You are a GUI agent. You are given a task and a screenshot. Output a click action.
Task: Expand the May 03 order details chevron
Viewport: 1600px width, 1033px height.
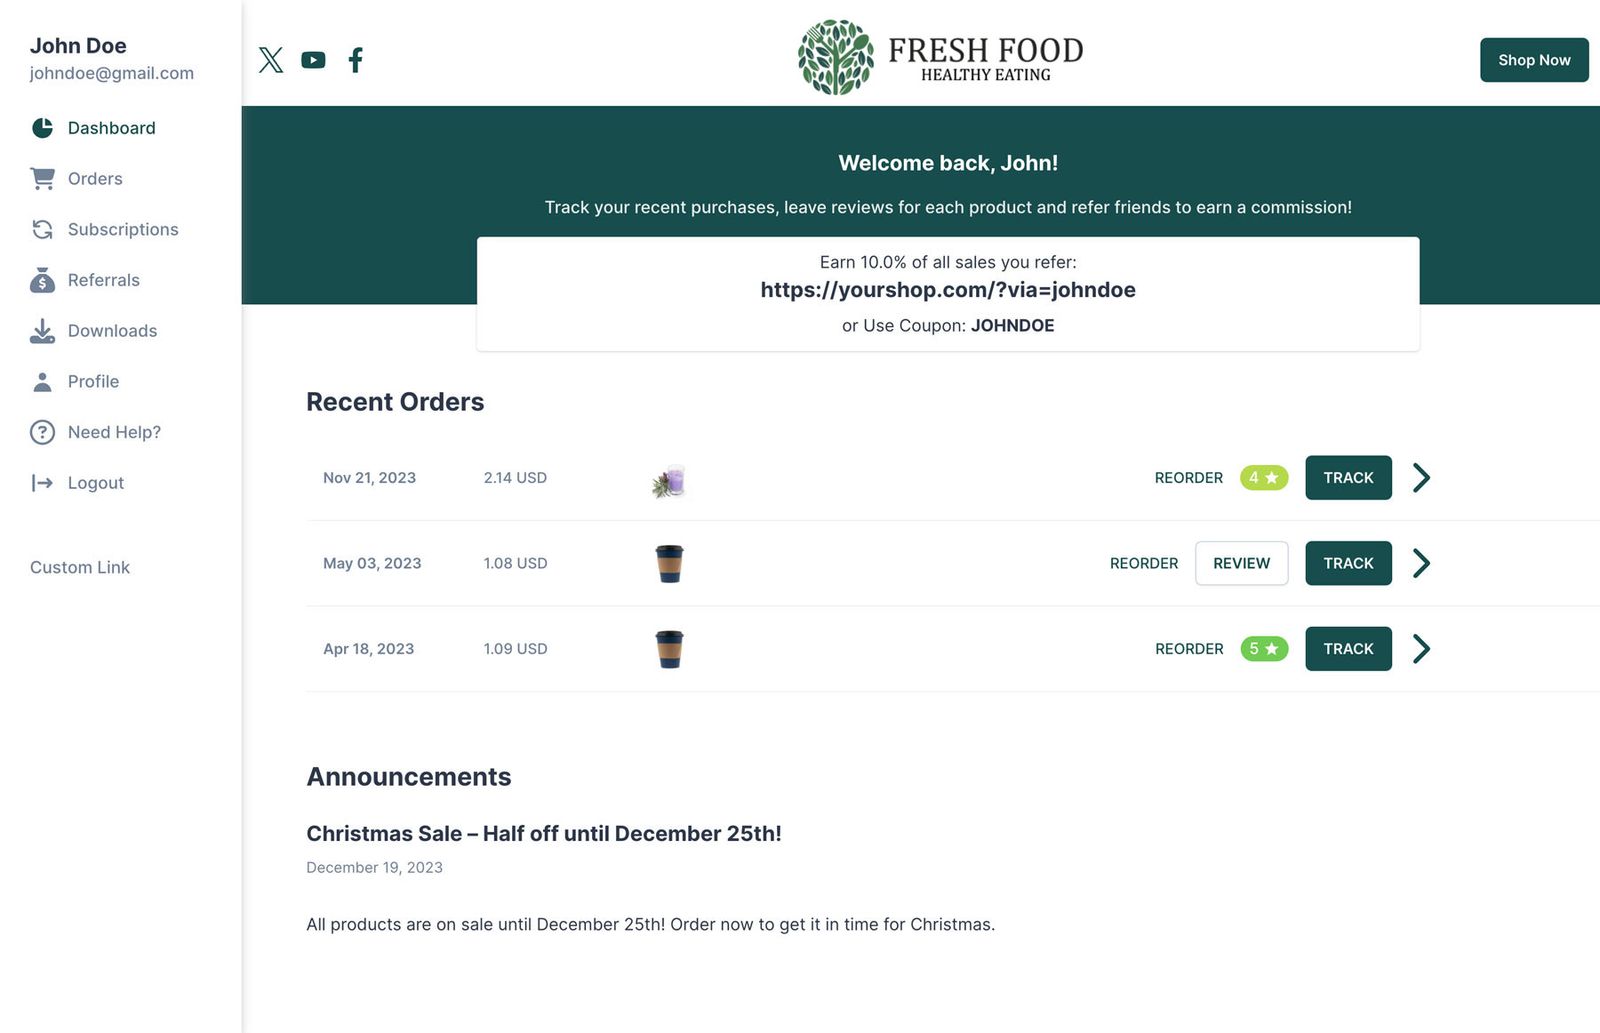1421,563
